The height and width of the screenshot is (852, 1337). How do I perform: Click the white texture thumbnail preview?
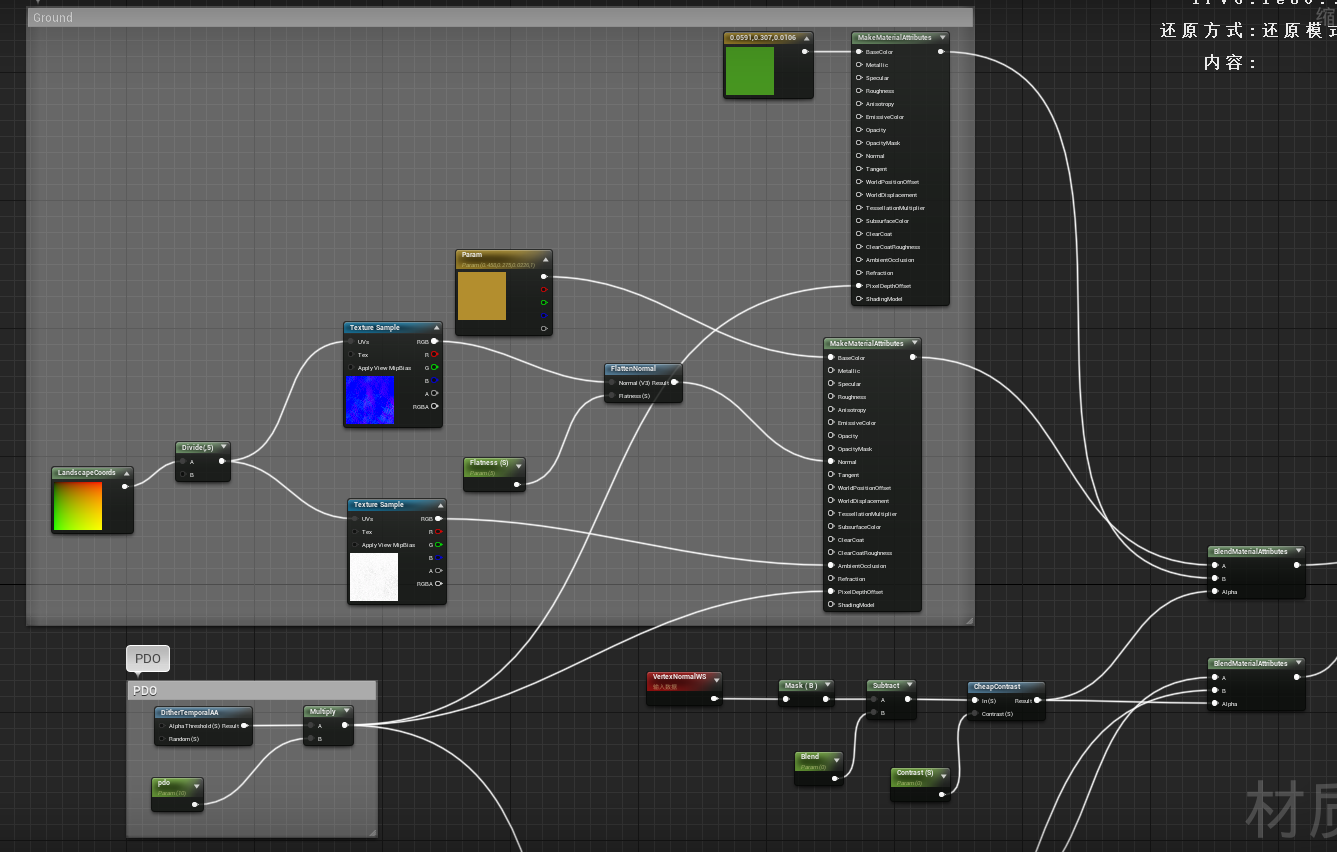(374, 577)
